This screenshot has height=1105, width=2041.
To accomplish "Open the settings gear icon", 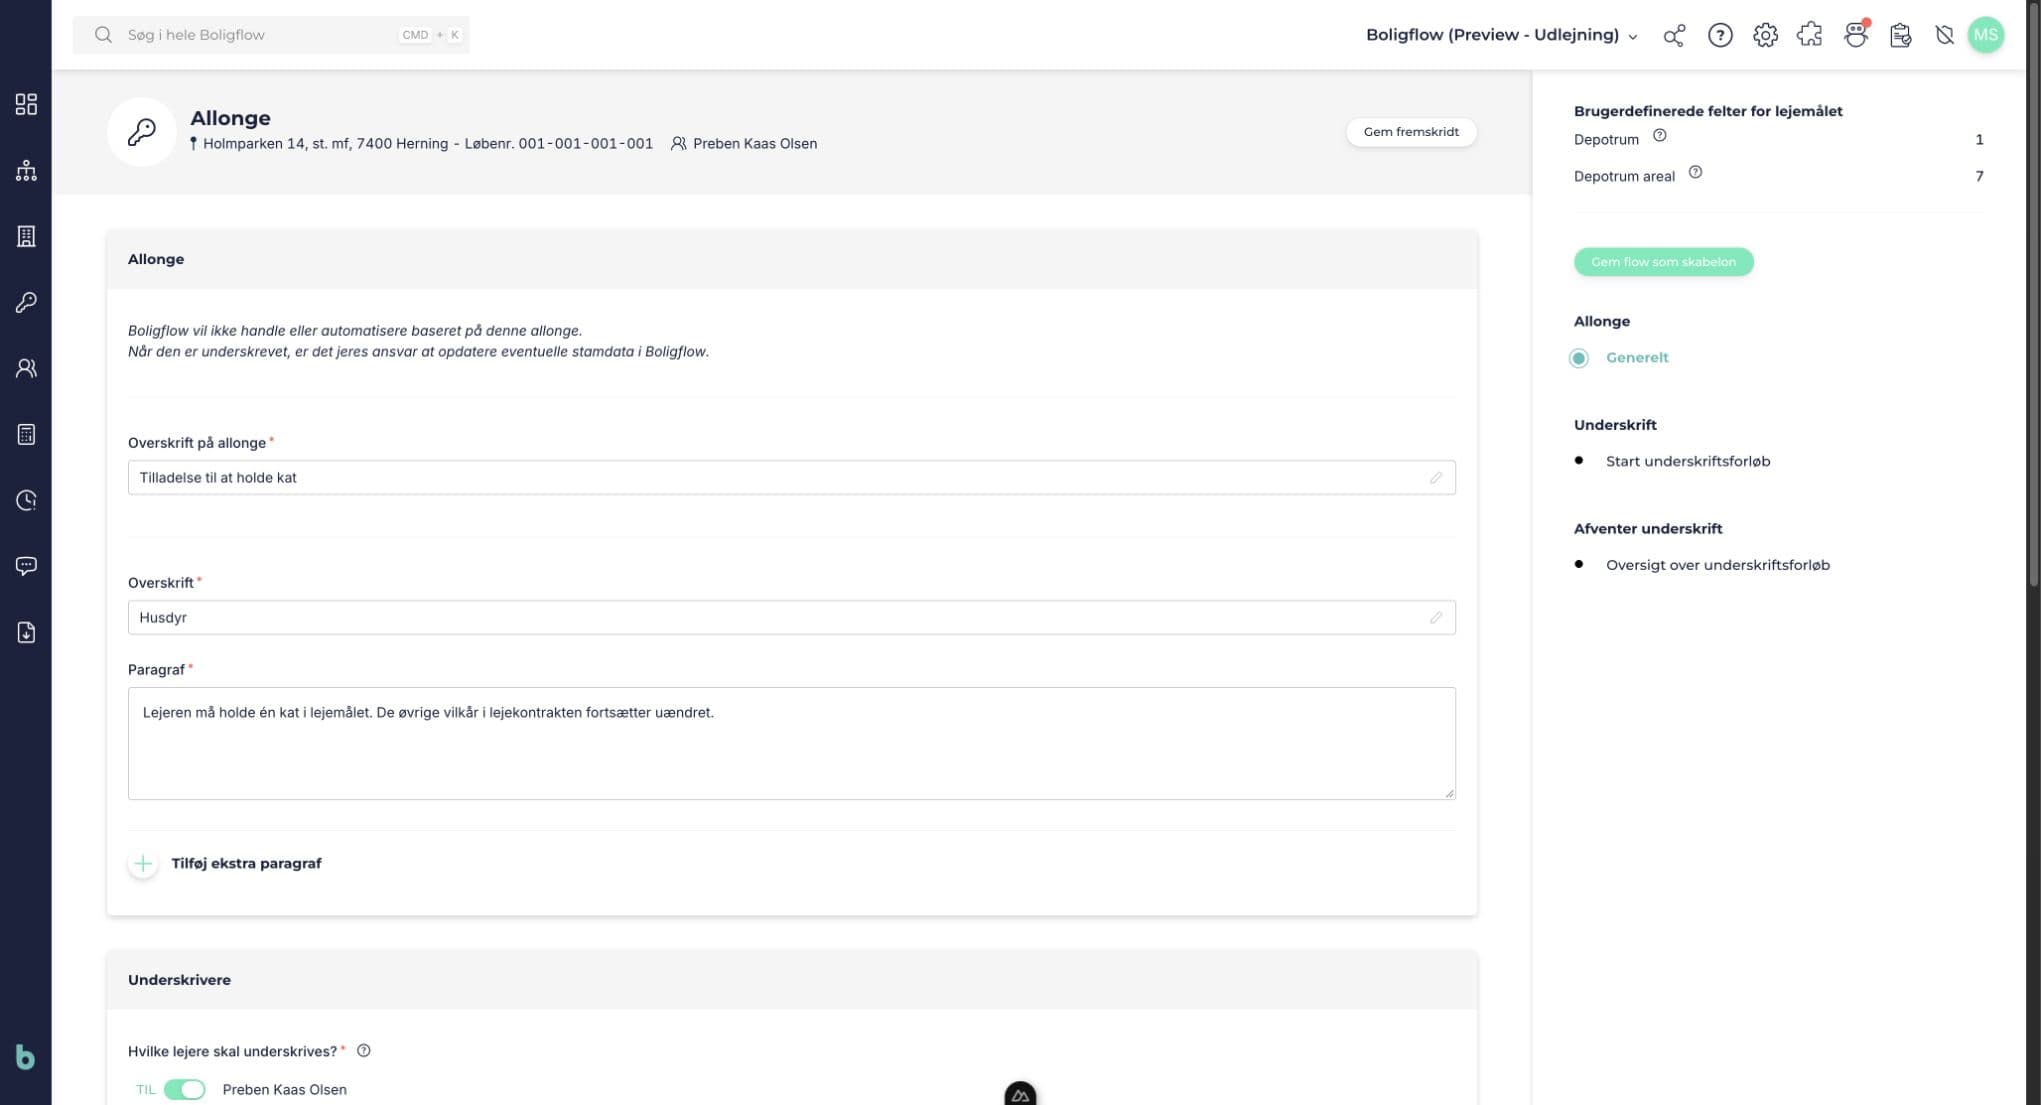I will click(x=1765, y=35).
